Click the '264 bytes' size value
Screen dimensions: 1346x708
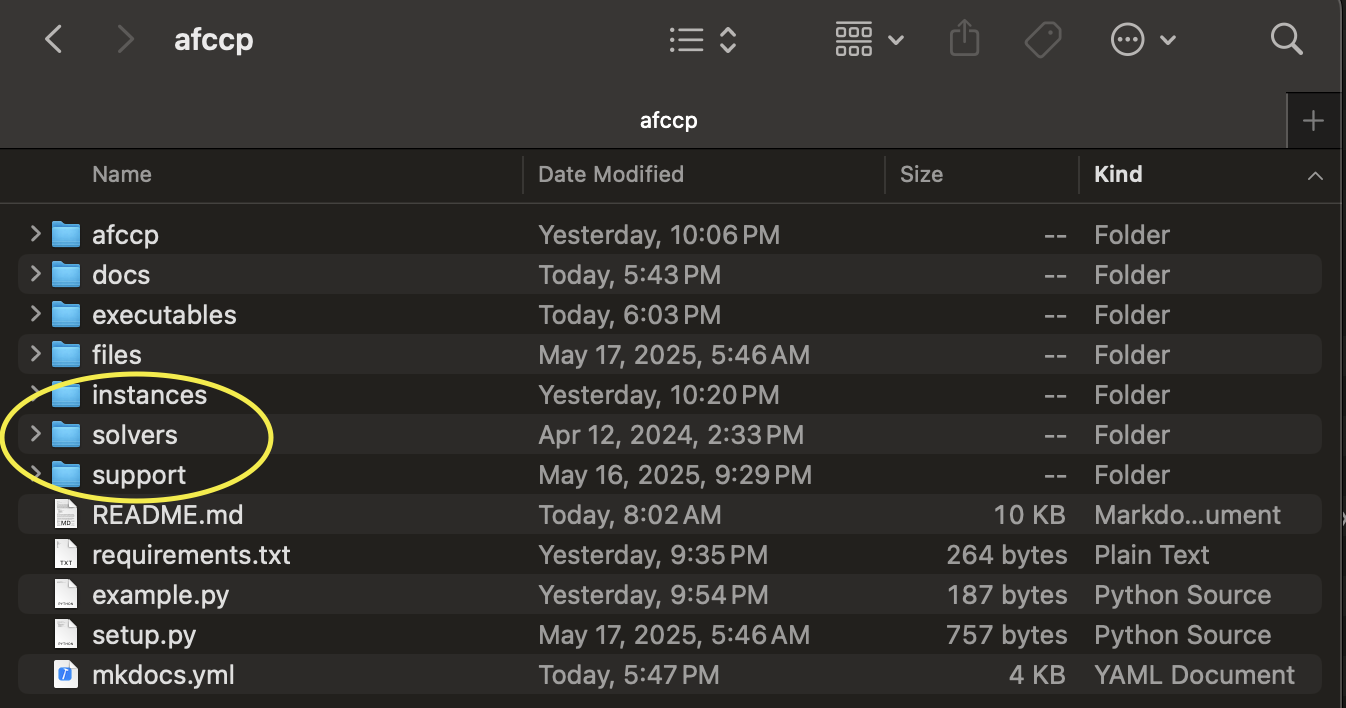pos(1006,555)
